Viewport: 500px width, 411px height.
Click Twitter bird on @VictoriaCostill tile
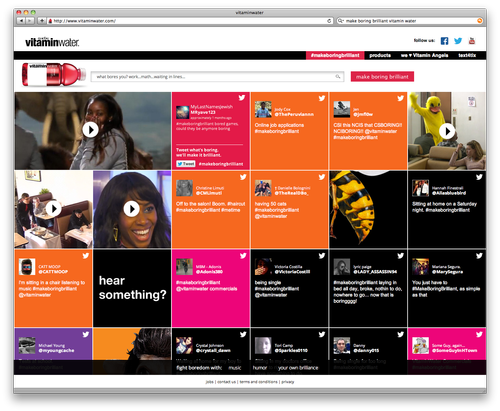pyautogui.click(x=322, y=256)
